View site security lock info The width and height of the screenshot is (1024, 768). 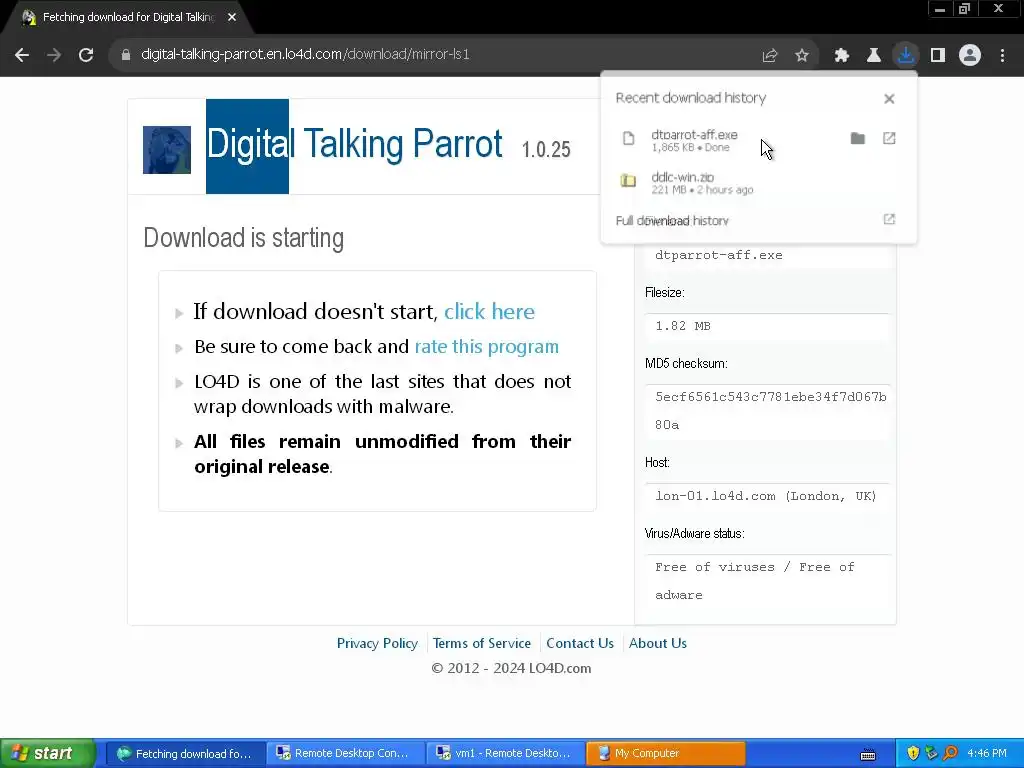pyautogui.click(x=126, y=55)
